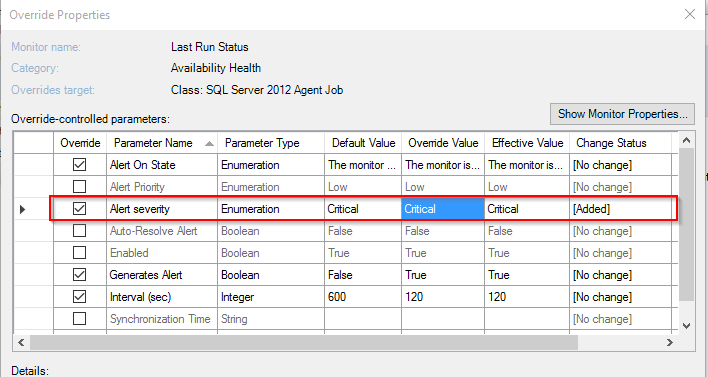This screenshot has height=377, width=708.
Task: Click String parameter type cell
Action: pyautogui.click(x=270, y=319)
